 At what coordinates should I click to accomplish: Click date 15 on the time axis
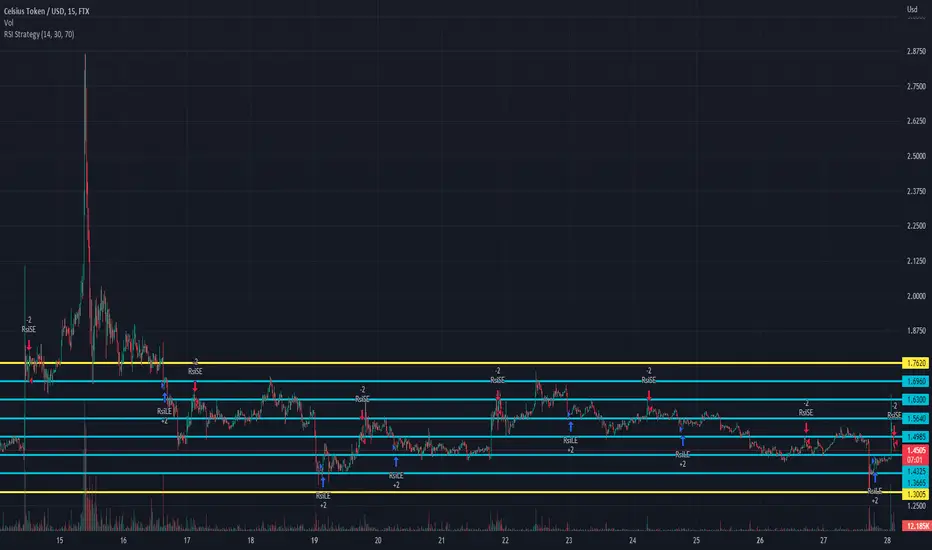pyautogui.click(x=59, y=540)
